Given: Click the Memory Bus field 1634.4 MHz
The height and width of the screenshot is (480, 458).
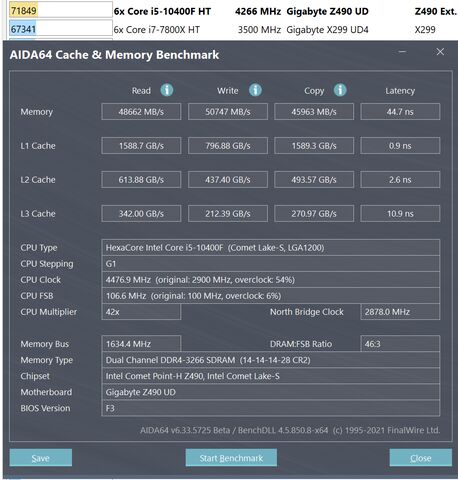Looking at the screenshot, I should pyautogui.click(x=141, y=344).
